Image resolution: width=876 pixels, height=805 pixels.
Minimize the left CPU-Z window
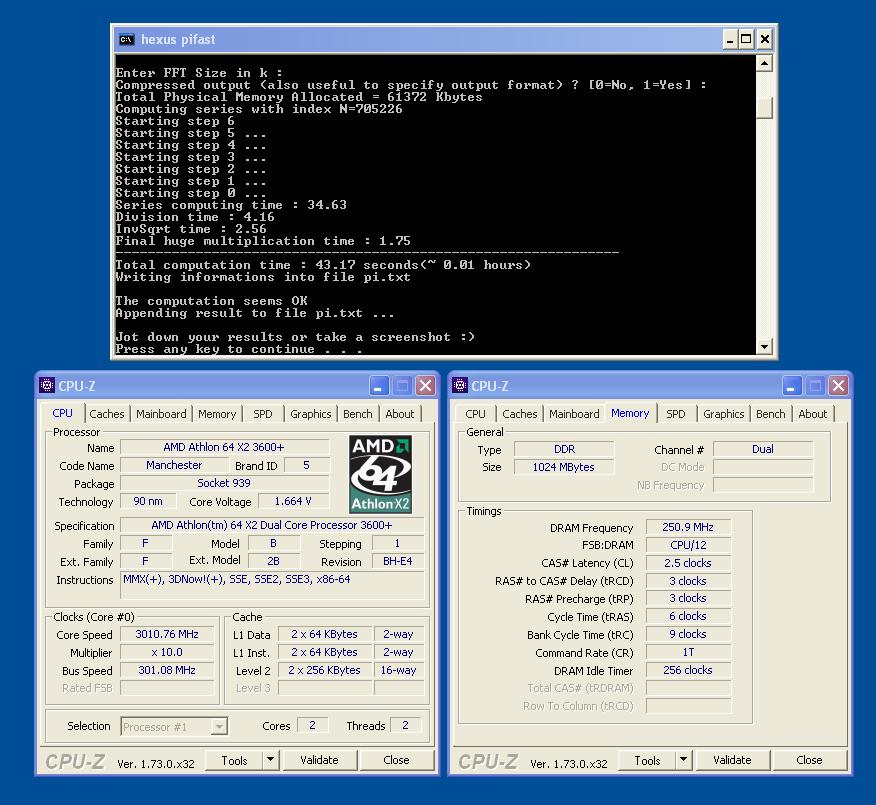point(378,385)
